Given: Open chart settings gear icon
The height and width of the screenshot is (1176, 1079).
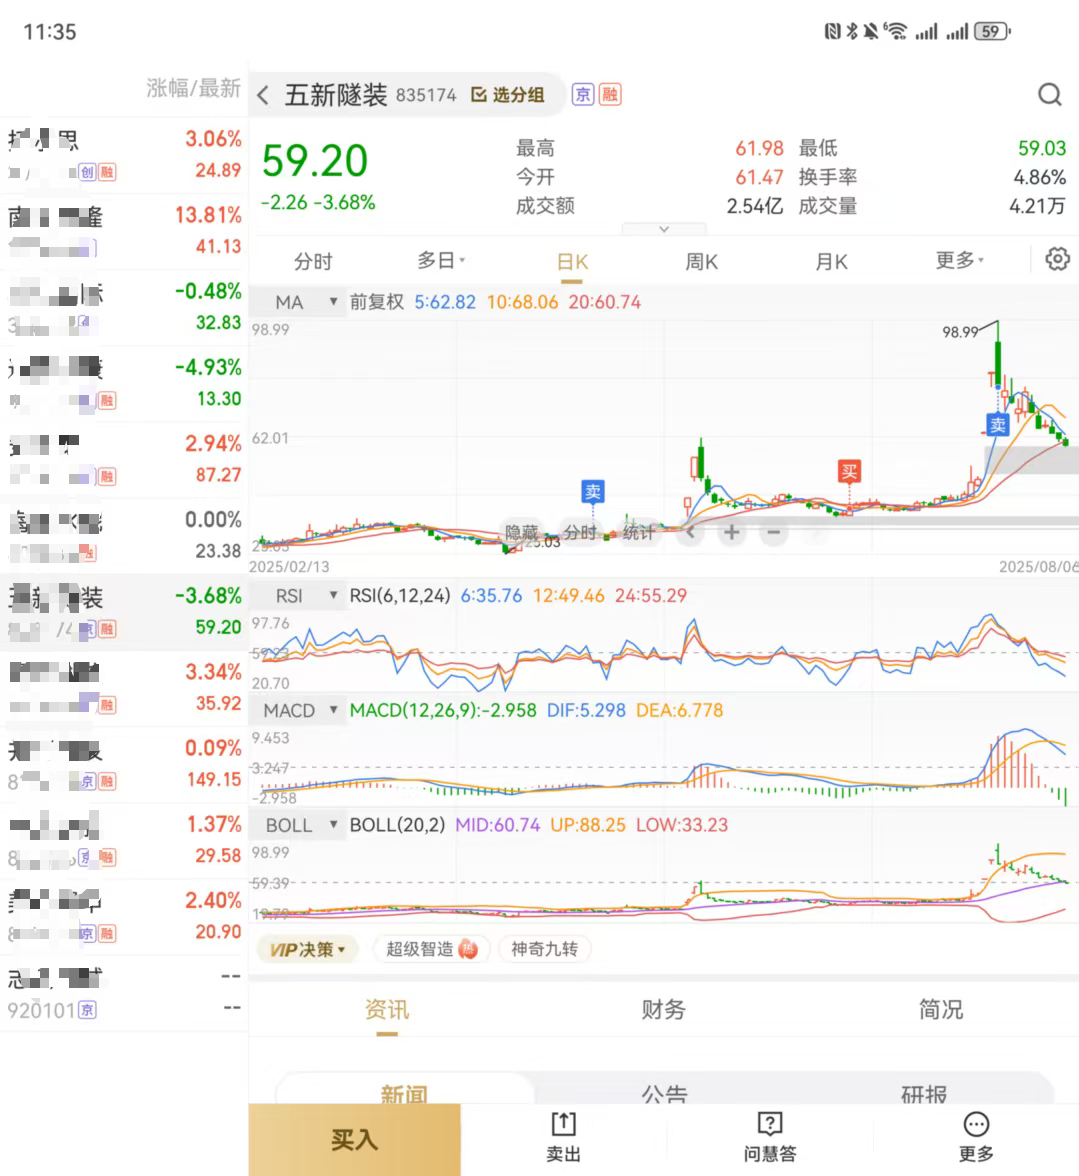Looking at the screenshot, I should (1057, 260).
